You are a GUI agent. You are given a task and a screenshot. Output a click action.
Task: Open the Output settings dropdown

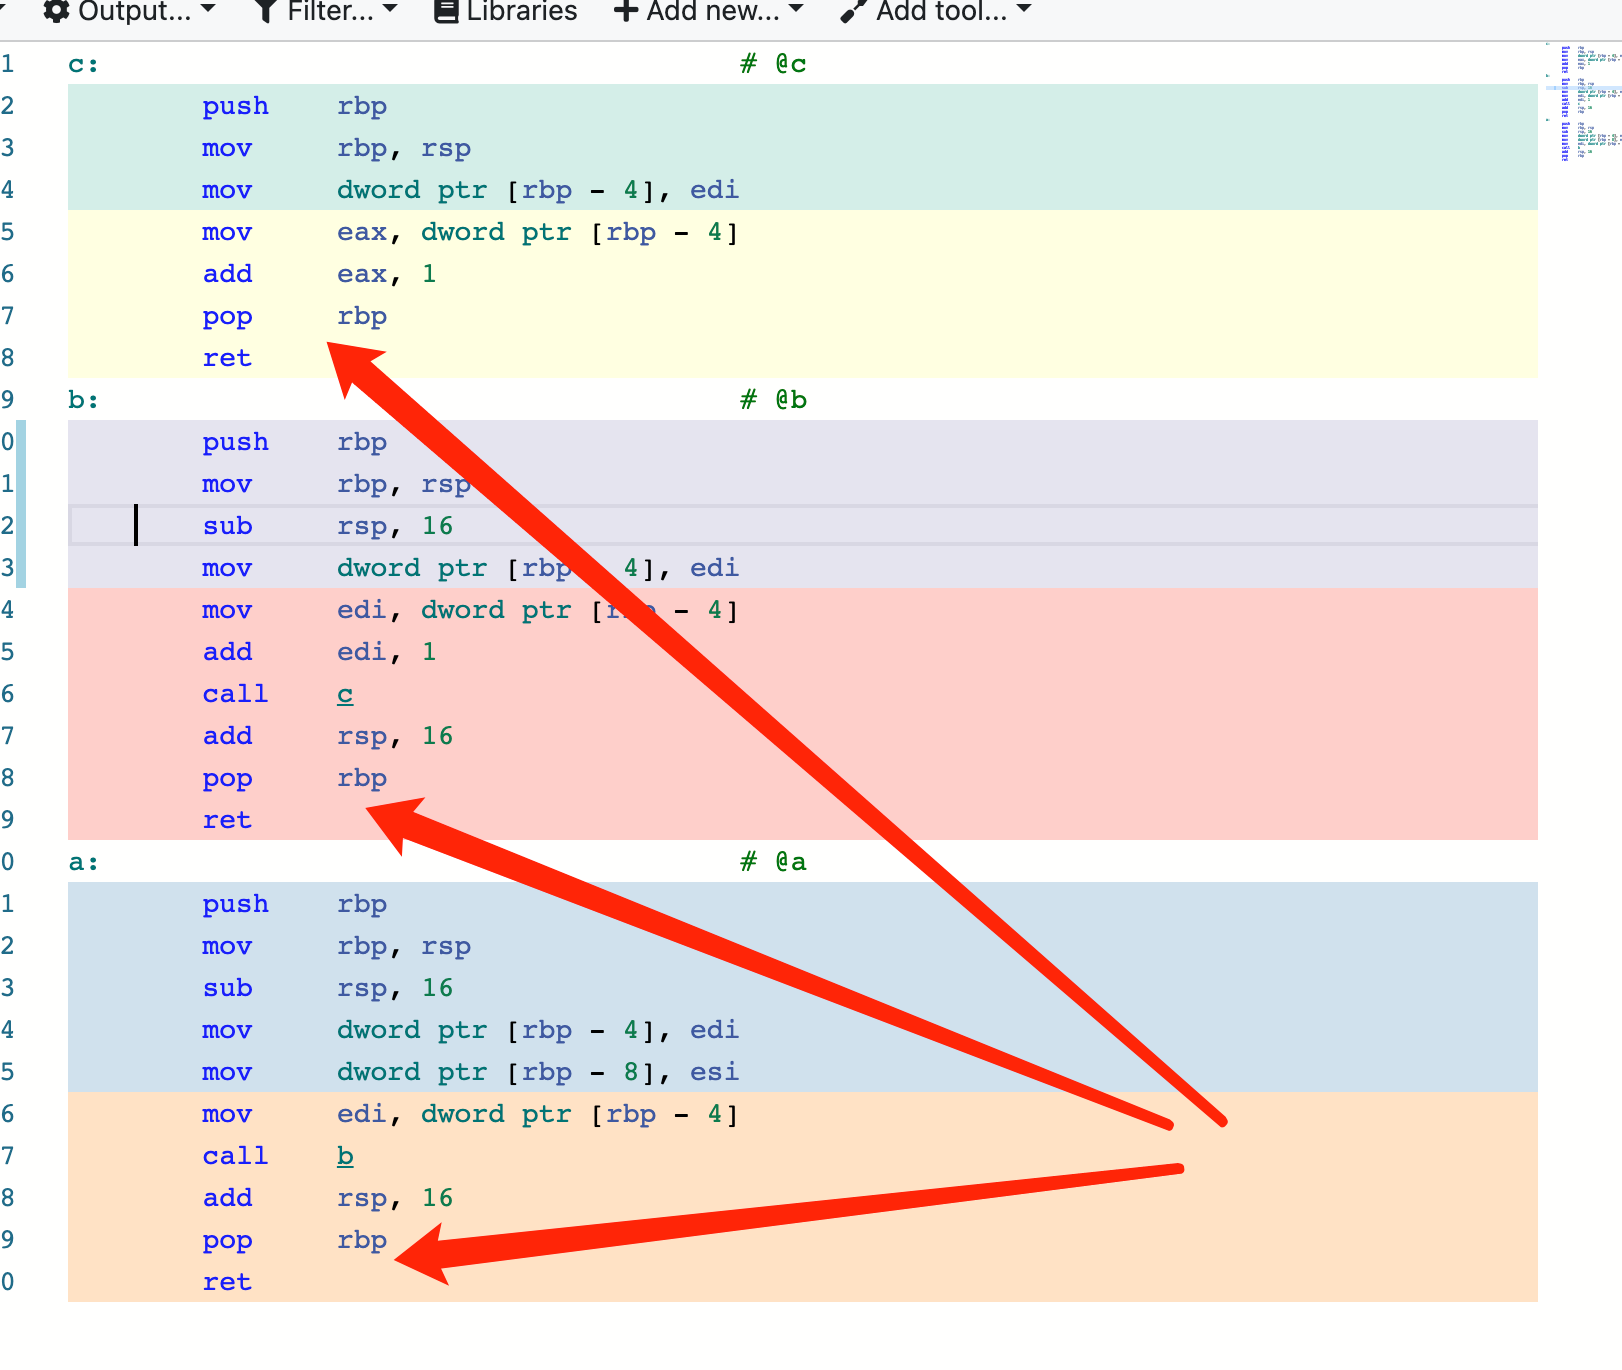click(x=130, y=11)
